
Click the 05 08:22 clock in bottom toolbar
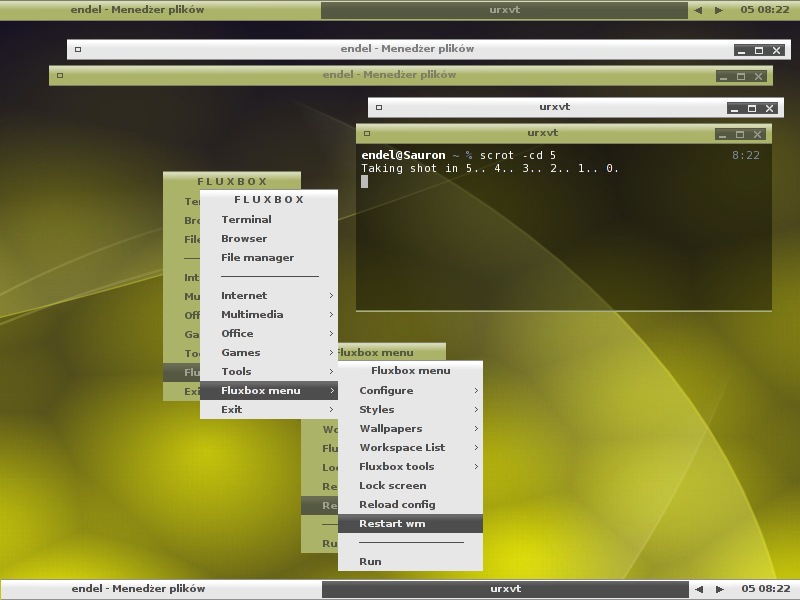coord(766,589)
